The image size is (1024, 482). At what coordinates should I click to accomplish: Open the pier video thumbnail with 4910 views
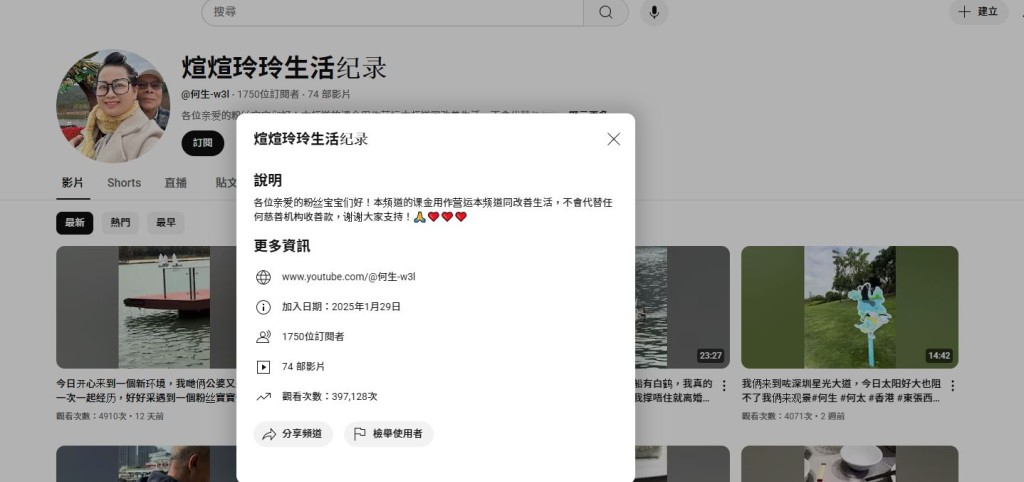[147, 307]
